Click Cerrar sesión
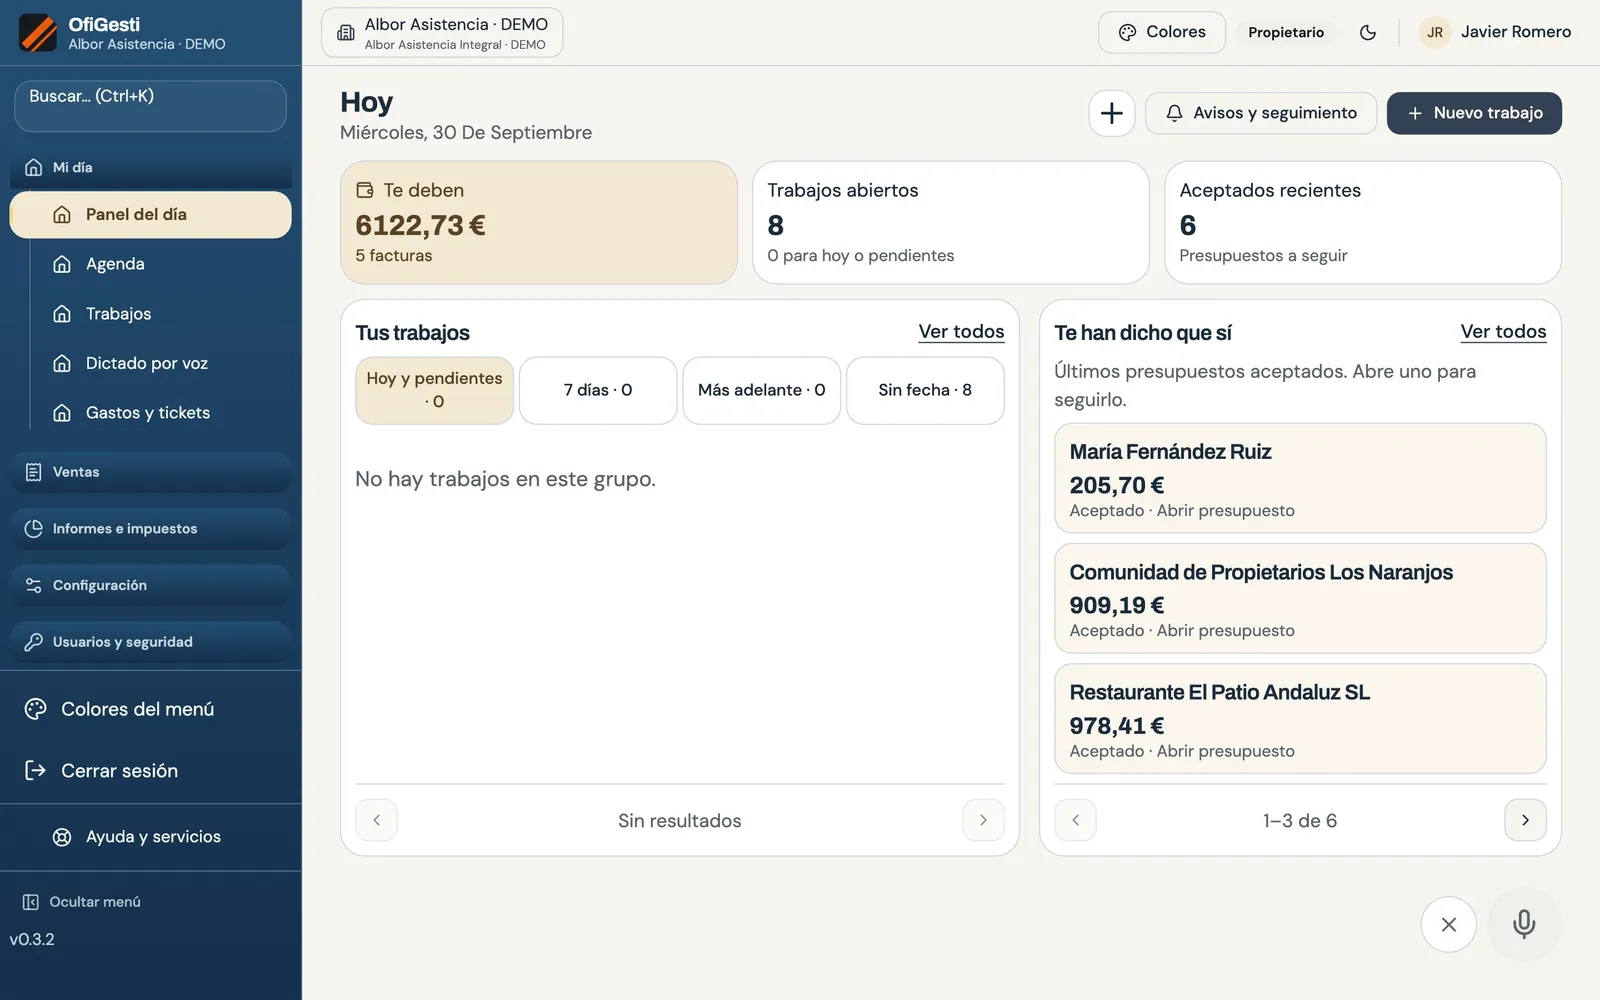 tap(150, 771)
